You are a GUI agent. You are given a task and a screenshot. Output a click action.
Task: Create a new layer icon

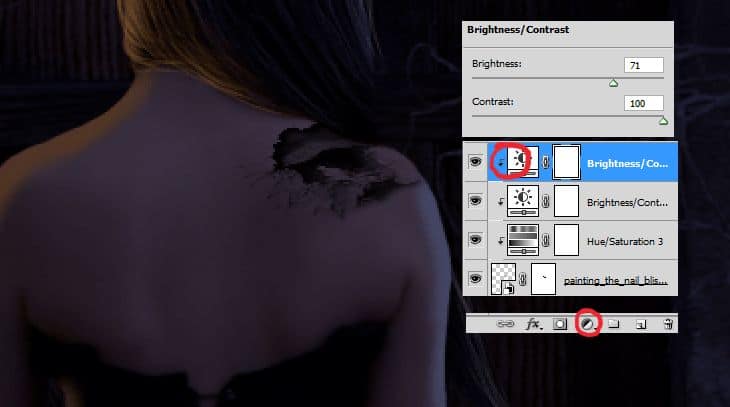641,324
